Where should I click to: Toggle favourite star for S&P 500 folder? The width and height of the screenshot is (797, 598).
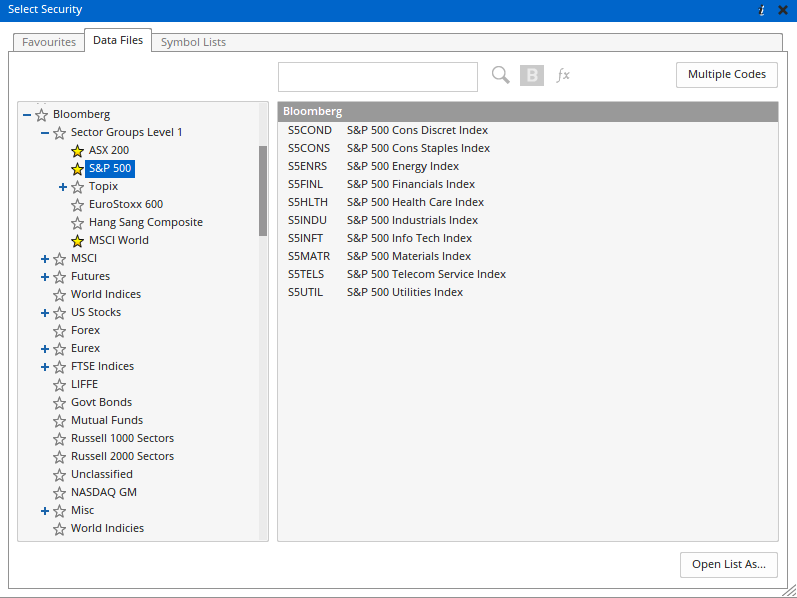coord(77,168)
